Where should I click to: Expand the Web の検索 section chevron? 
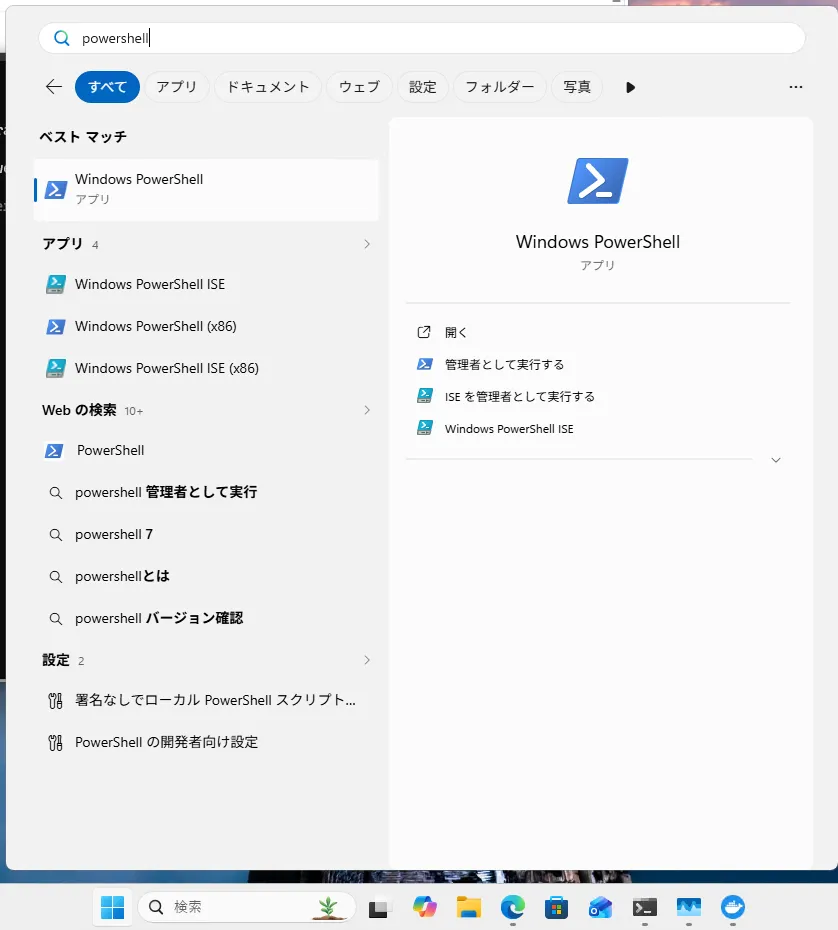[367, 410]
